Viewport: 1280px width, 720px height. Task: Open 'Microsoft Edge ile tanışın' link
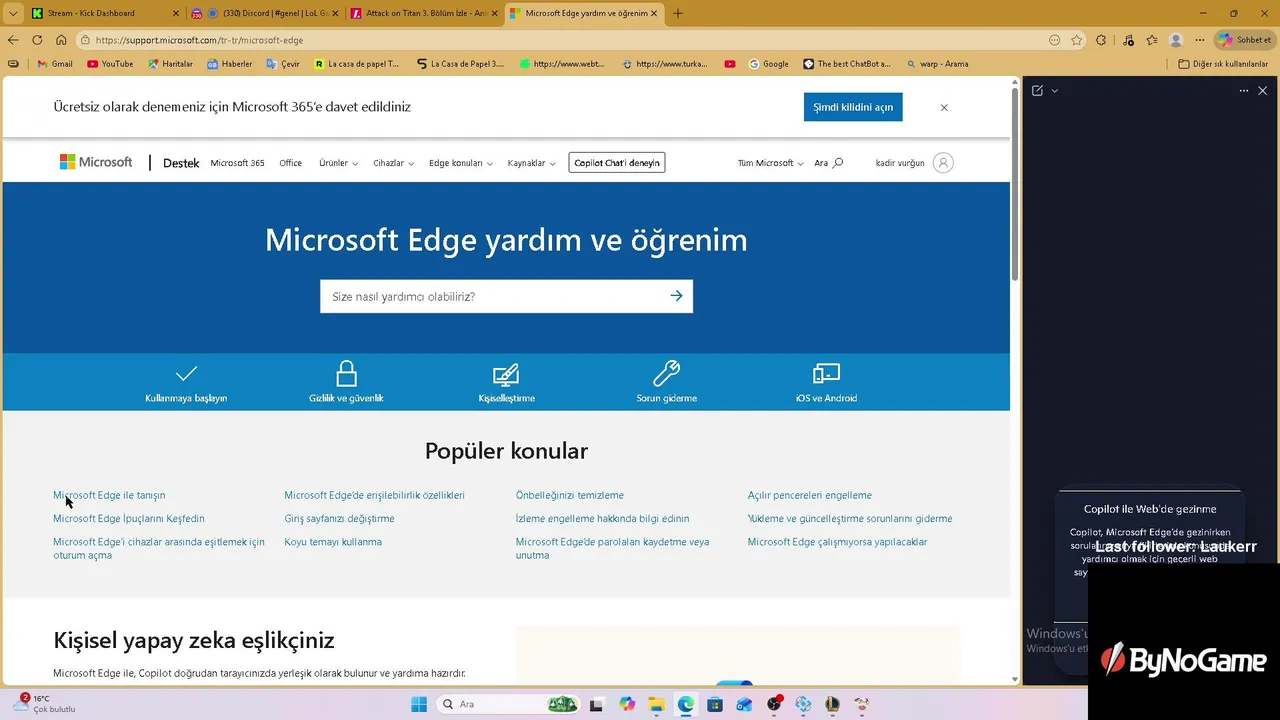point(109,495)
